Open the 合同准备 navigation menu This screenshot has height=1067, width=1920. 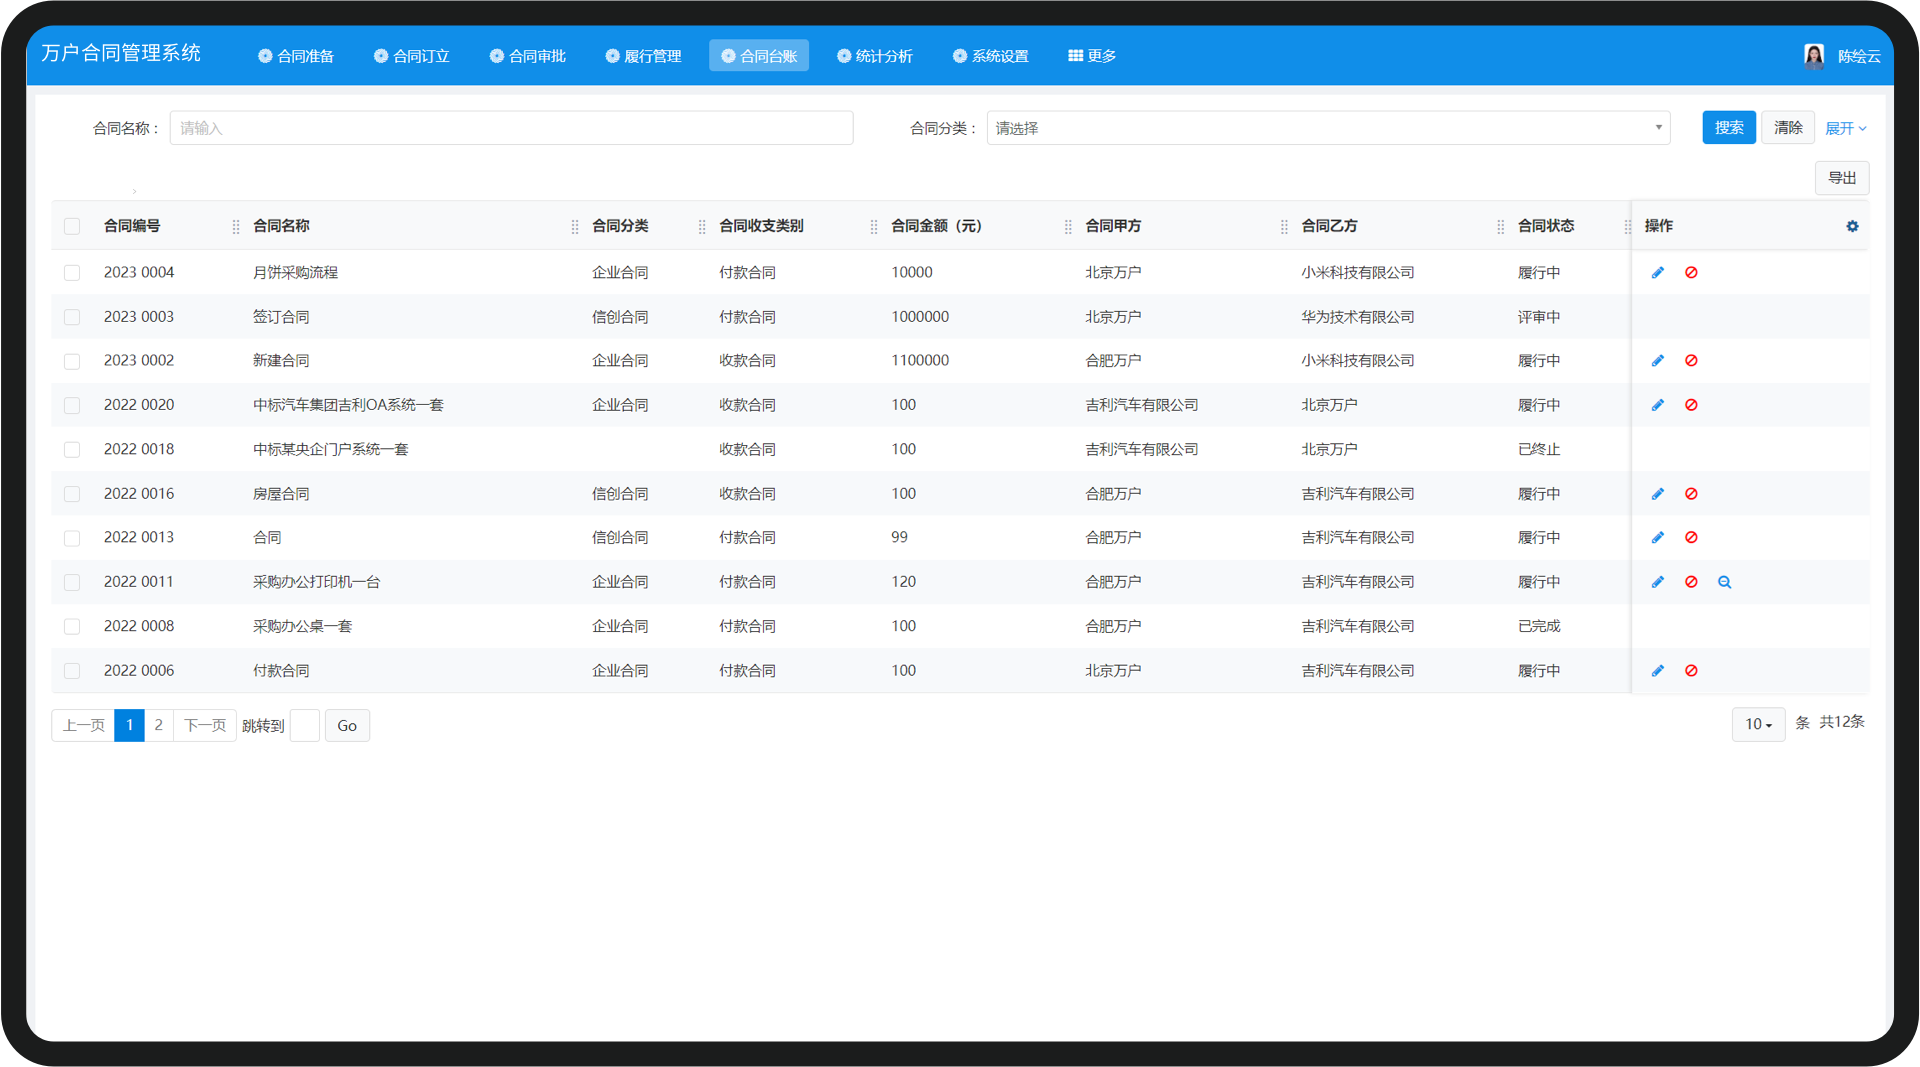pyautogui.click(x=296, y=56)
